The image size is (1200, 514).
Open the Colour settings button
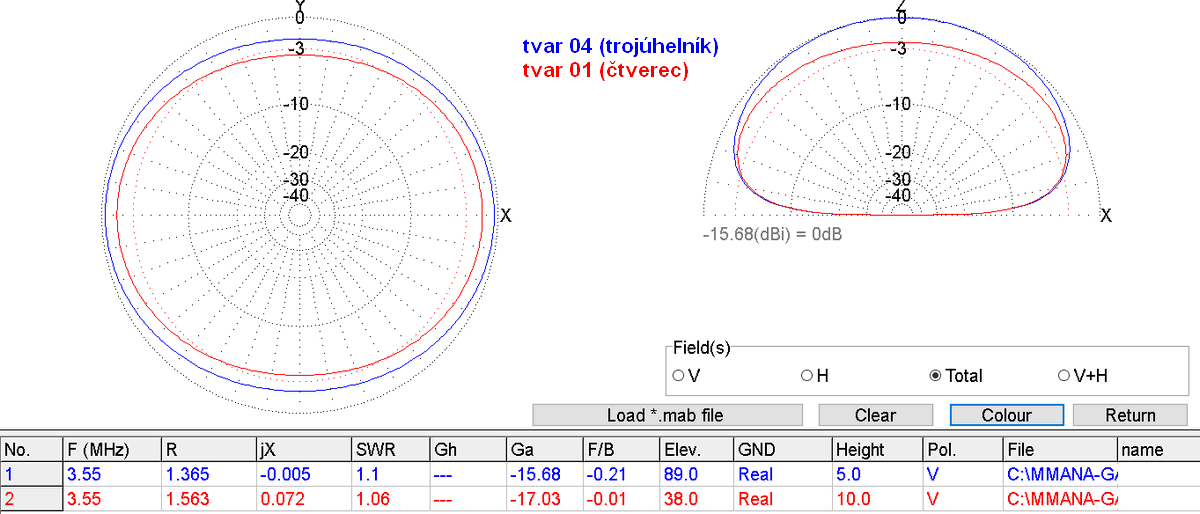tap(1006, 415)
